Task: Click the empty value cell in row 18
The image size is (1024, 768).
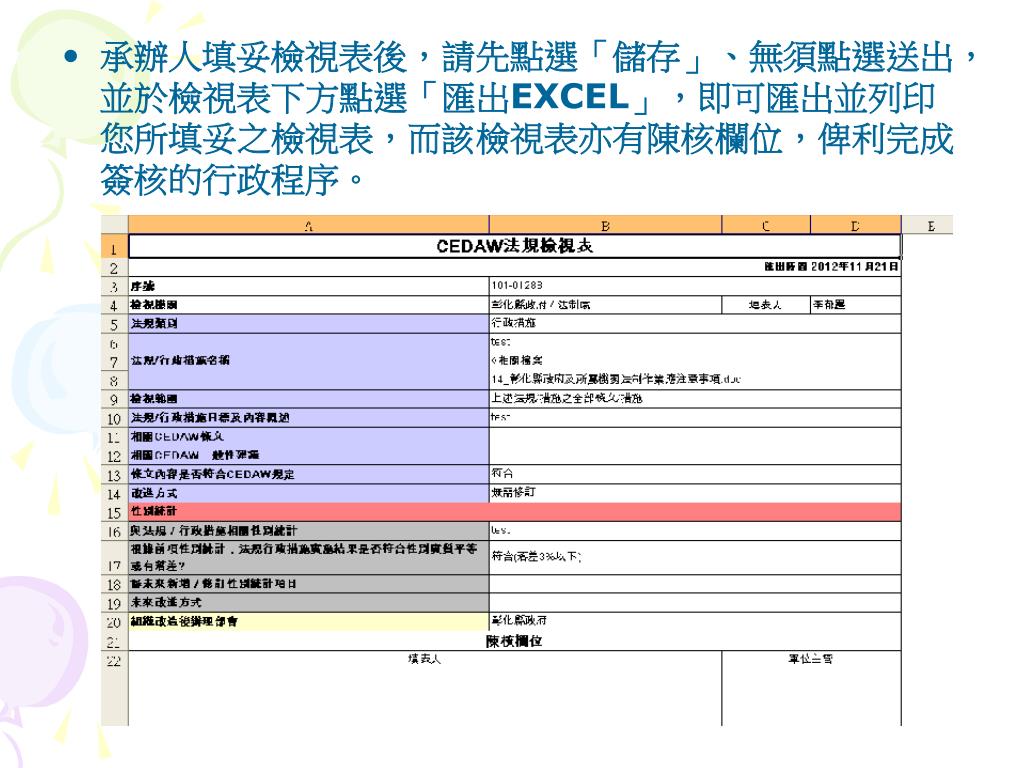Action: point(695,584)
